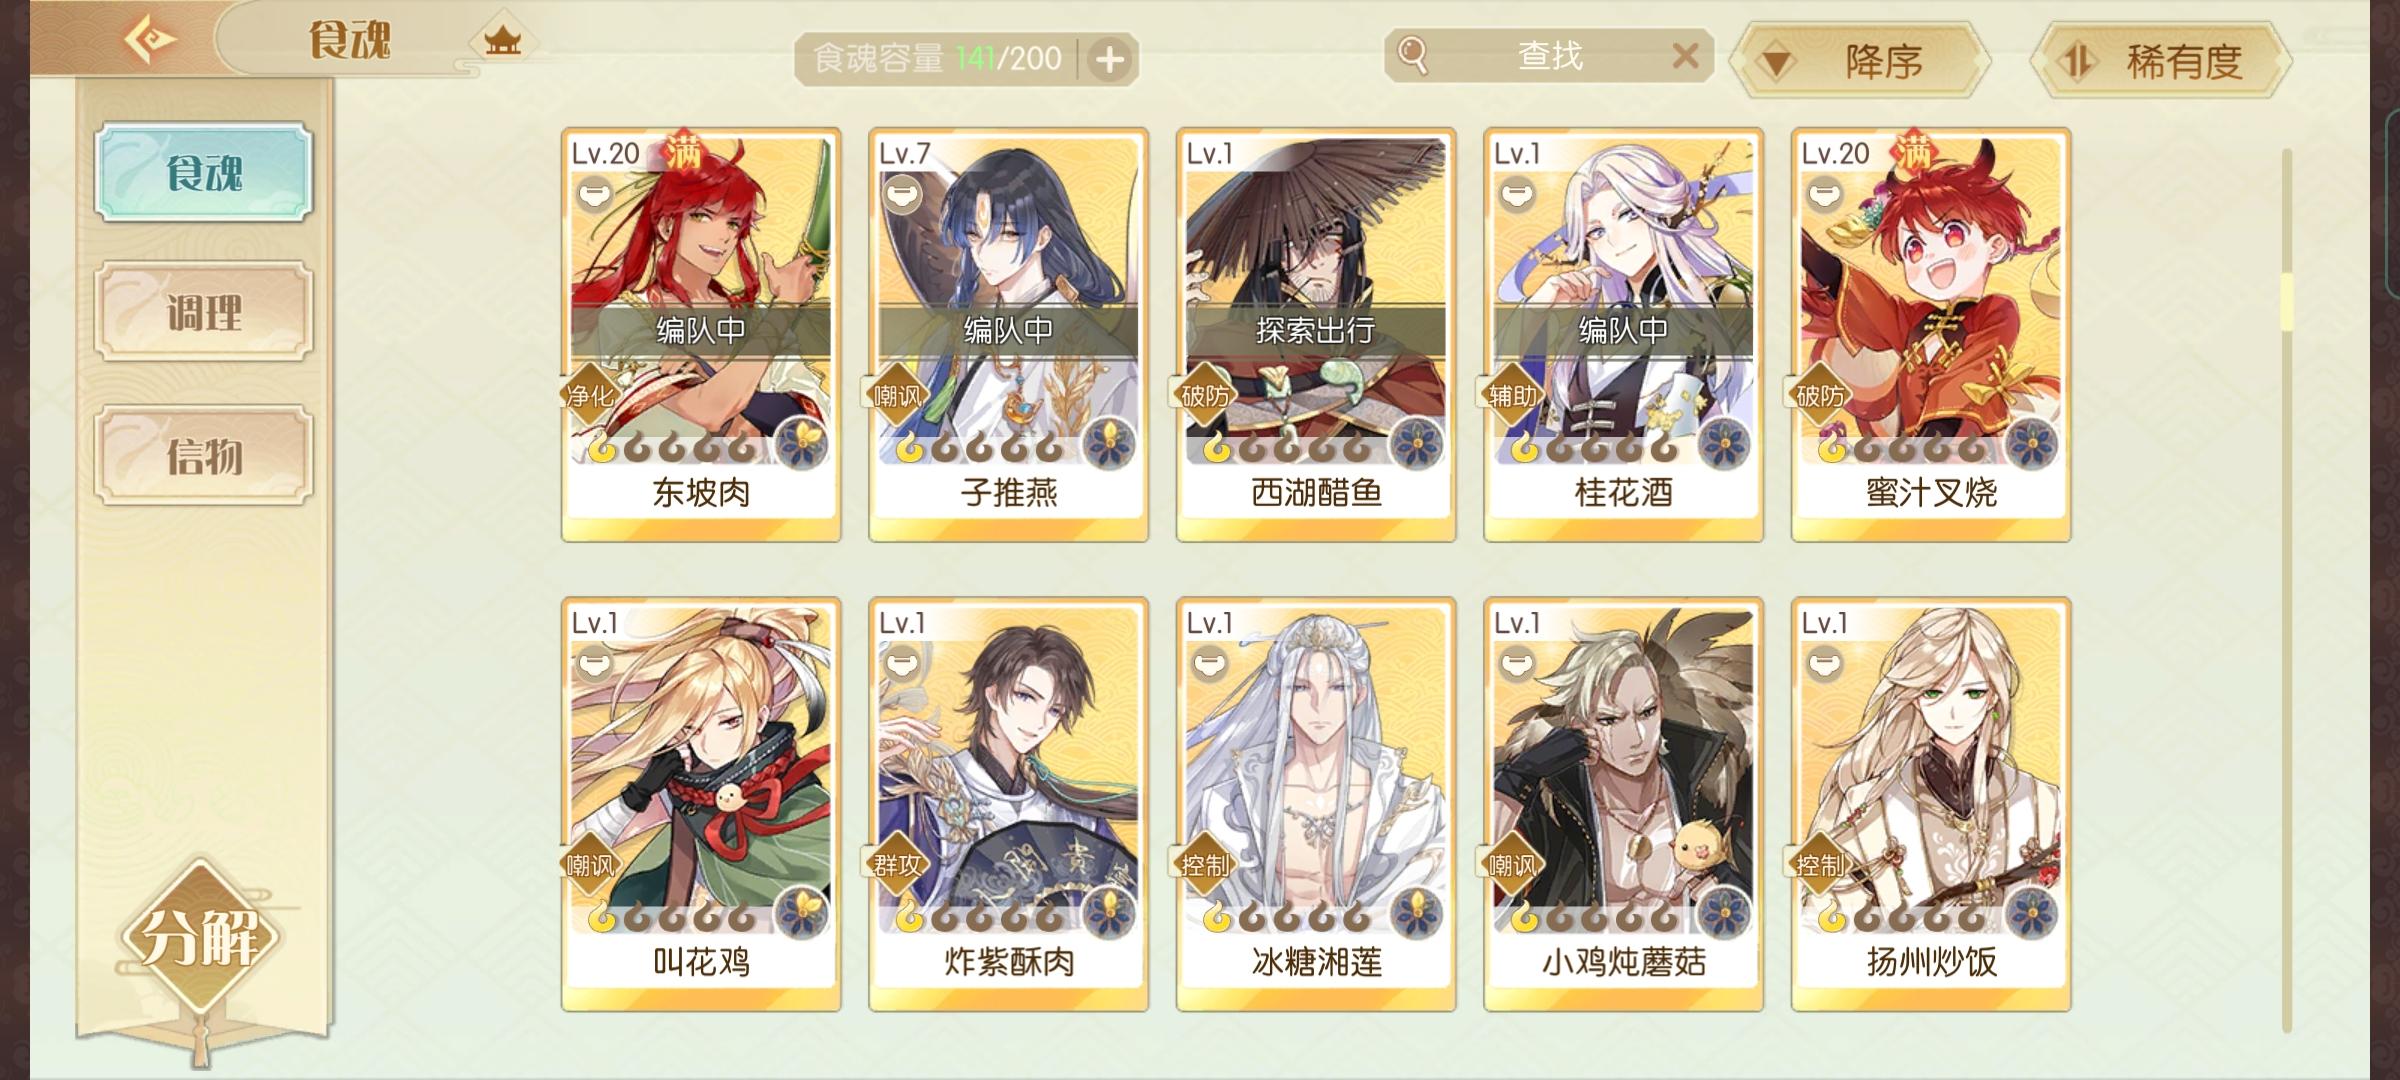This screenshot has width=2400, height=1080.
Task: Click the 分解 button
Action: tap(200, 936)
